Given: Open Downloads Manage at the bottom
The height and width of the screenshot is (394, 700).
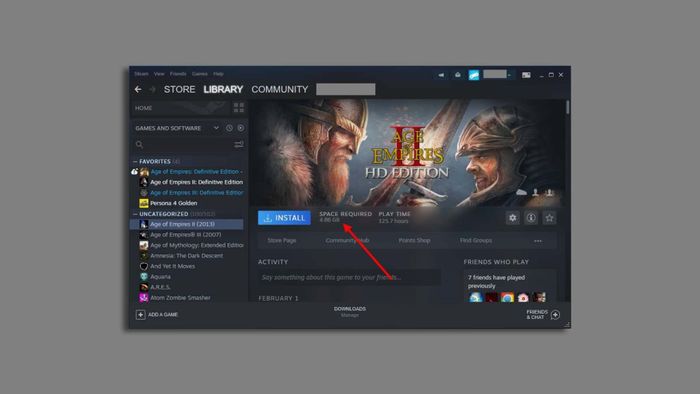Looking at the screenshot, I should (x=350, y=311).
